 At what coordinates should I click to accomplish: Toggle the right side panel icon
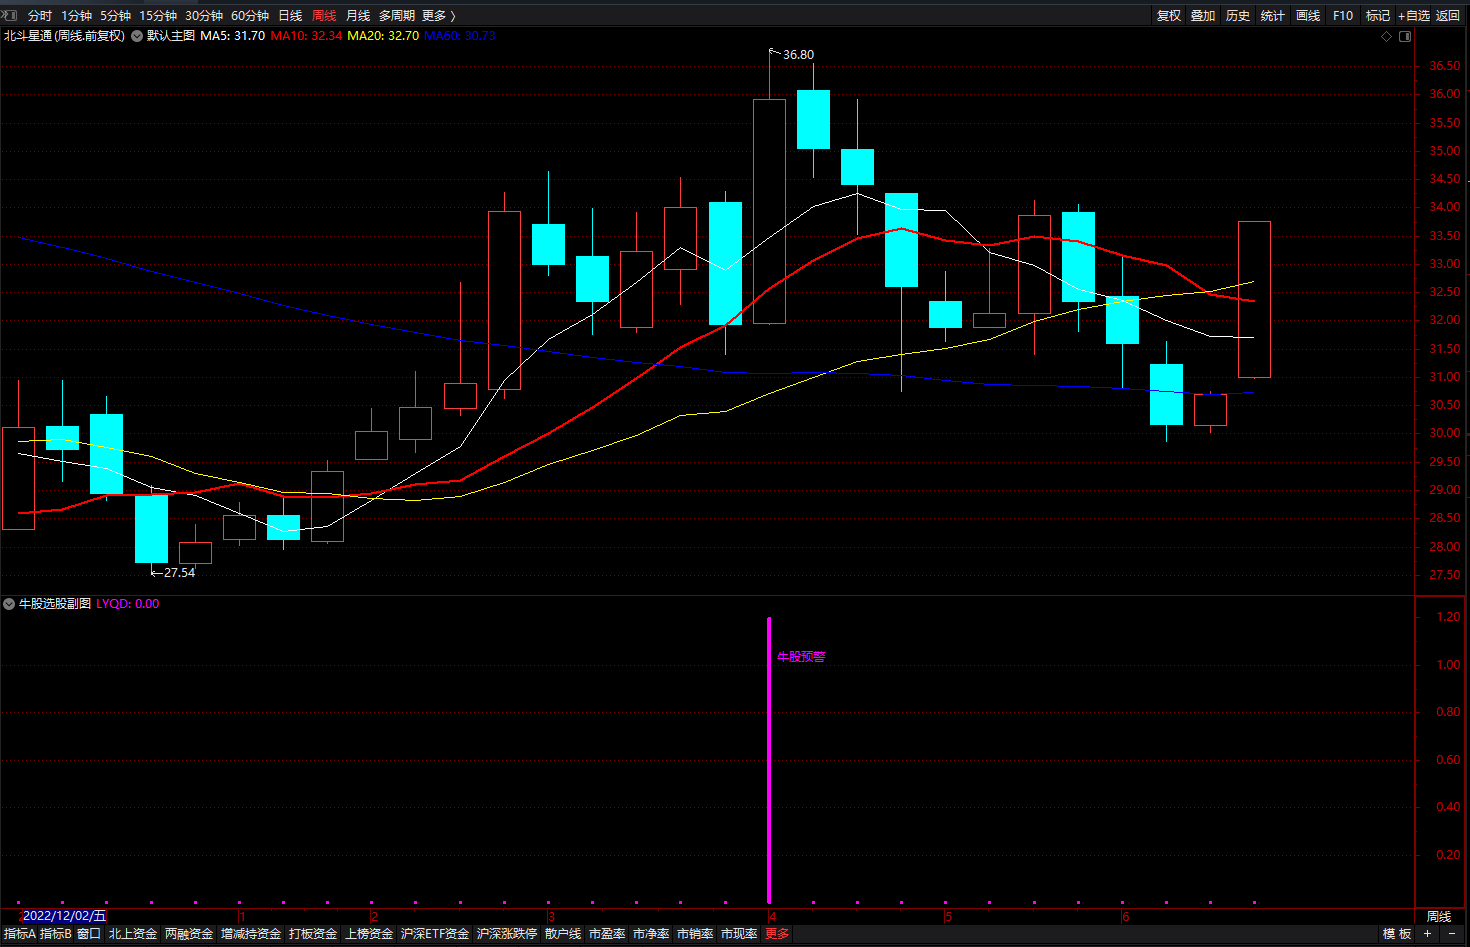(1405, 36)
